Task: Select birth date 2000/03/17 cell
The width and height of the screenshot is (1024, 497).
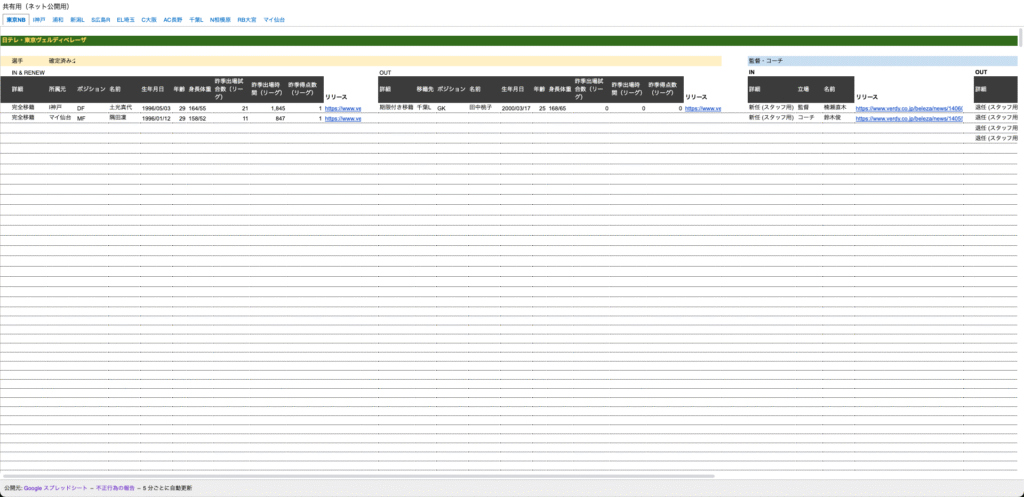Action: tap(516, 108)
